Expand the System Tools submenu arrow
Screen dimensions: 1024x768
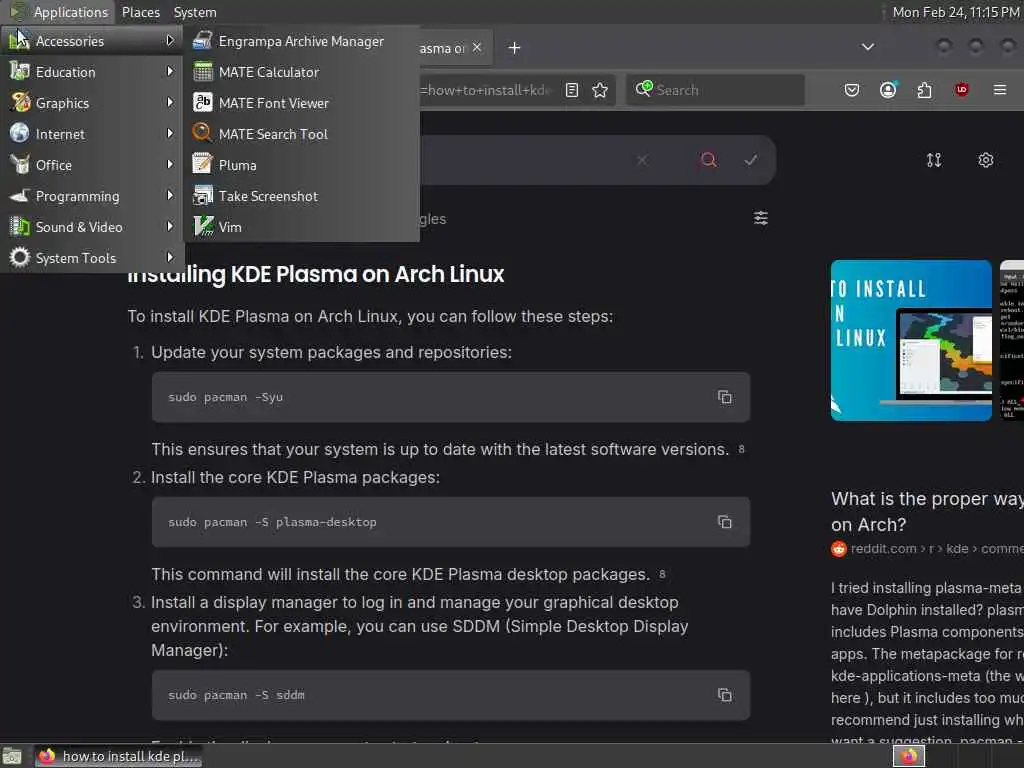click(170, 257)
